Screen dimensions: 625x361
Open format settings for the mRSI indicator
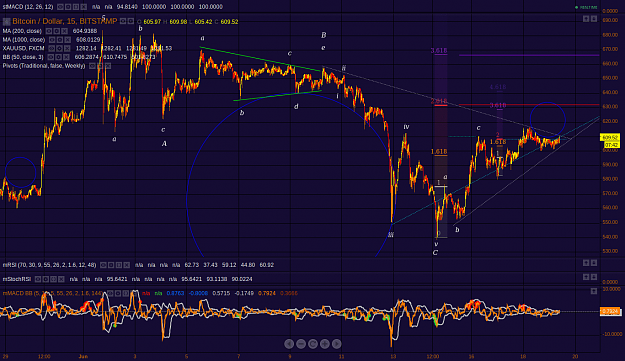point(111,265)
